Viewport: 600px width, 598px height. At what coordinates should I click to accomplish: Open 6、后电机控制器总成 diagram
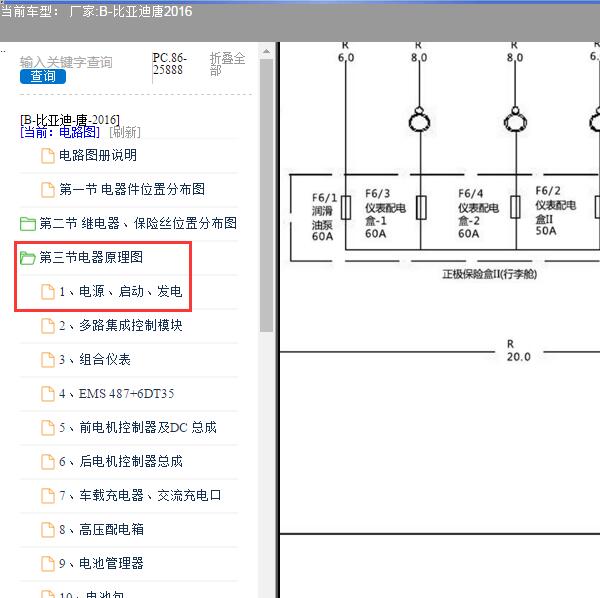[121, 461]
